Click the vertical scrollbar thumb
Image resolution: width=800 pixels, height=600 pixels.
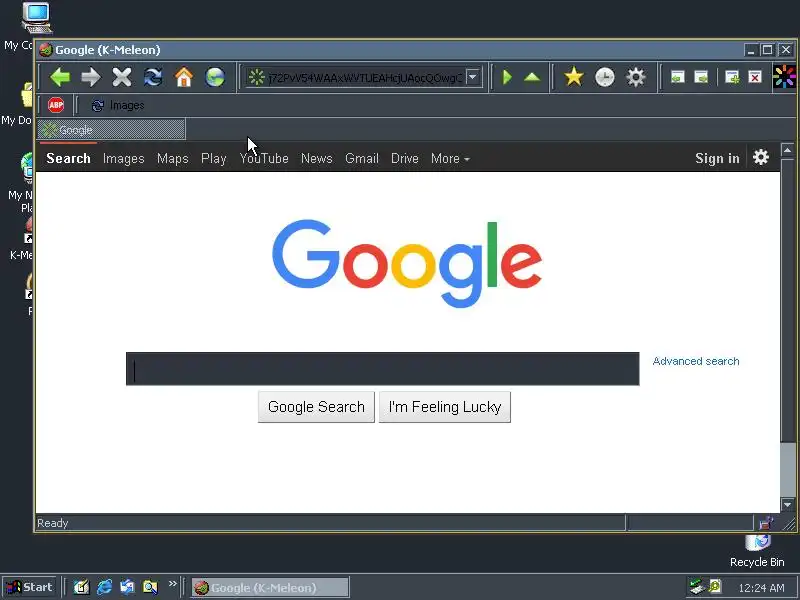(788, 301)
